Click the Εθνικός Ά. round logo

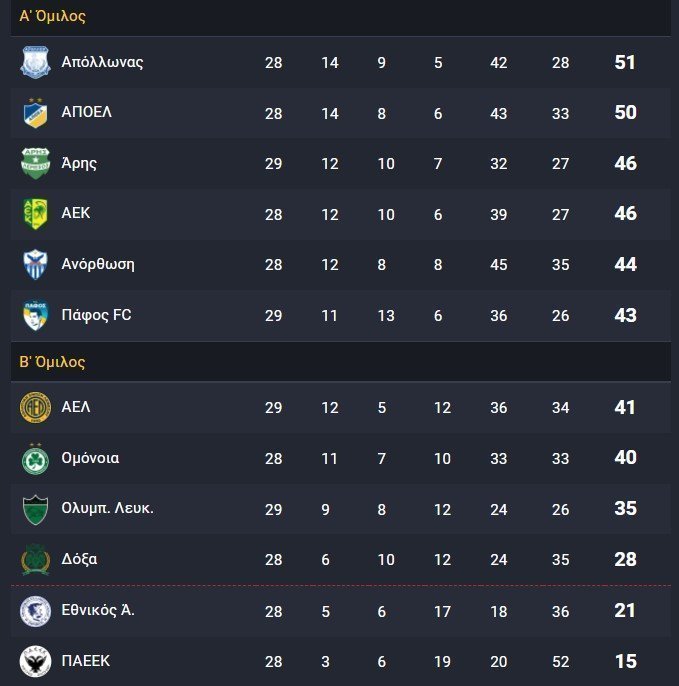[x=35, y=611]
